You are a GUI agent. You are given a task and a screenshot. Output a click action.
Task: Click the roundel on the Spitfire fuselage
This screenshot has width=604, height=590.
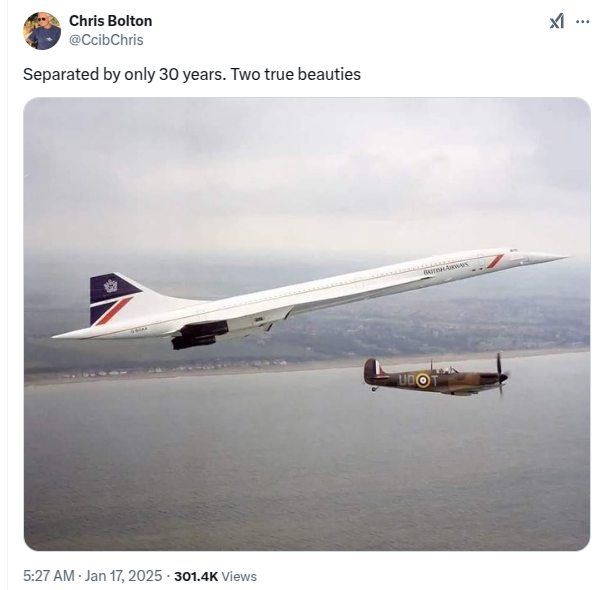[x=423, y=380]
